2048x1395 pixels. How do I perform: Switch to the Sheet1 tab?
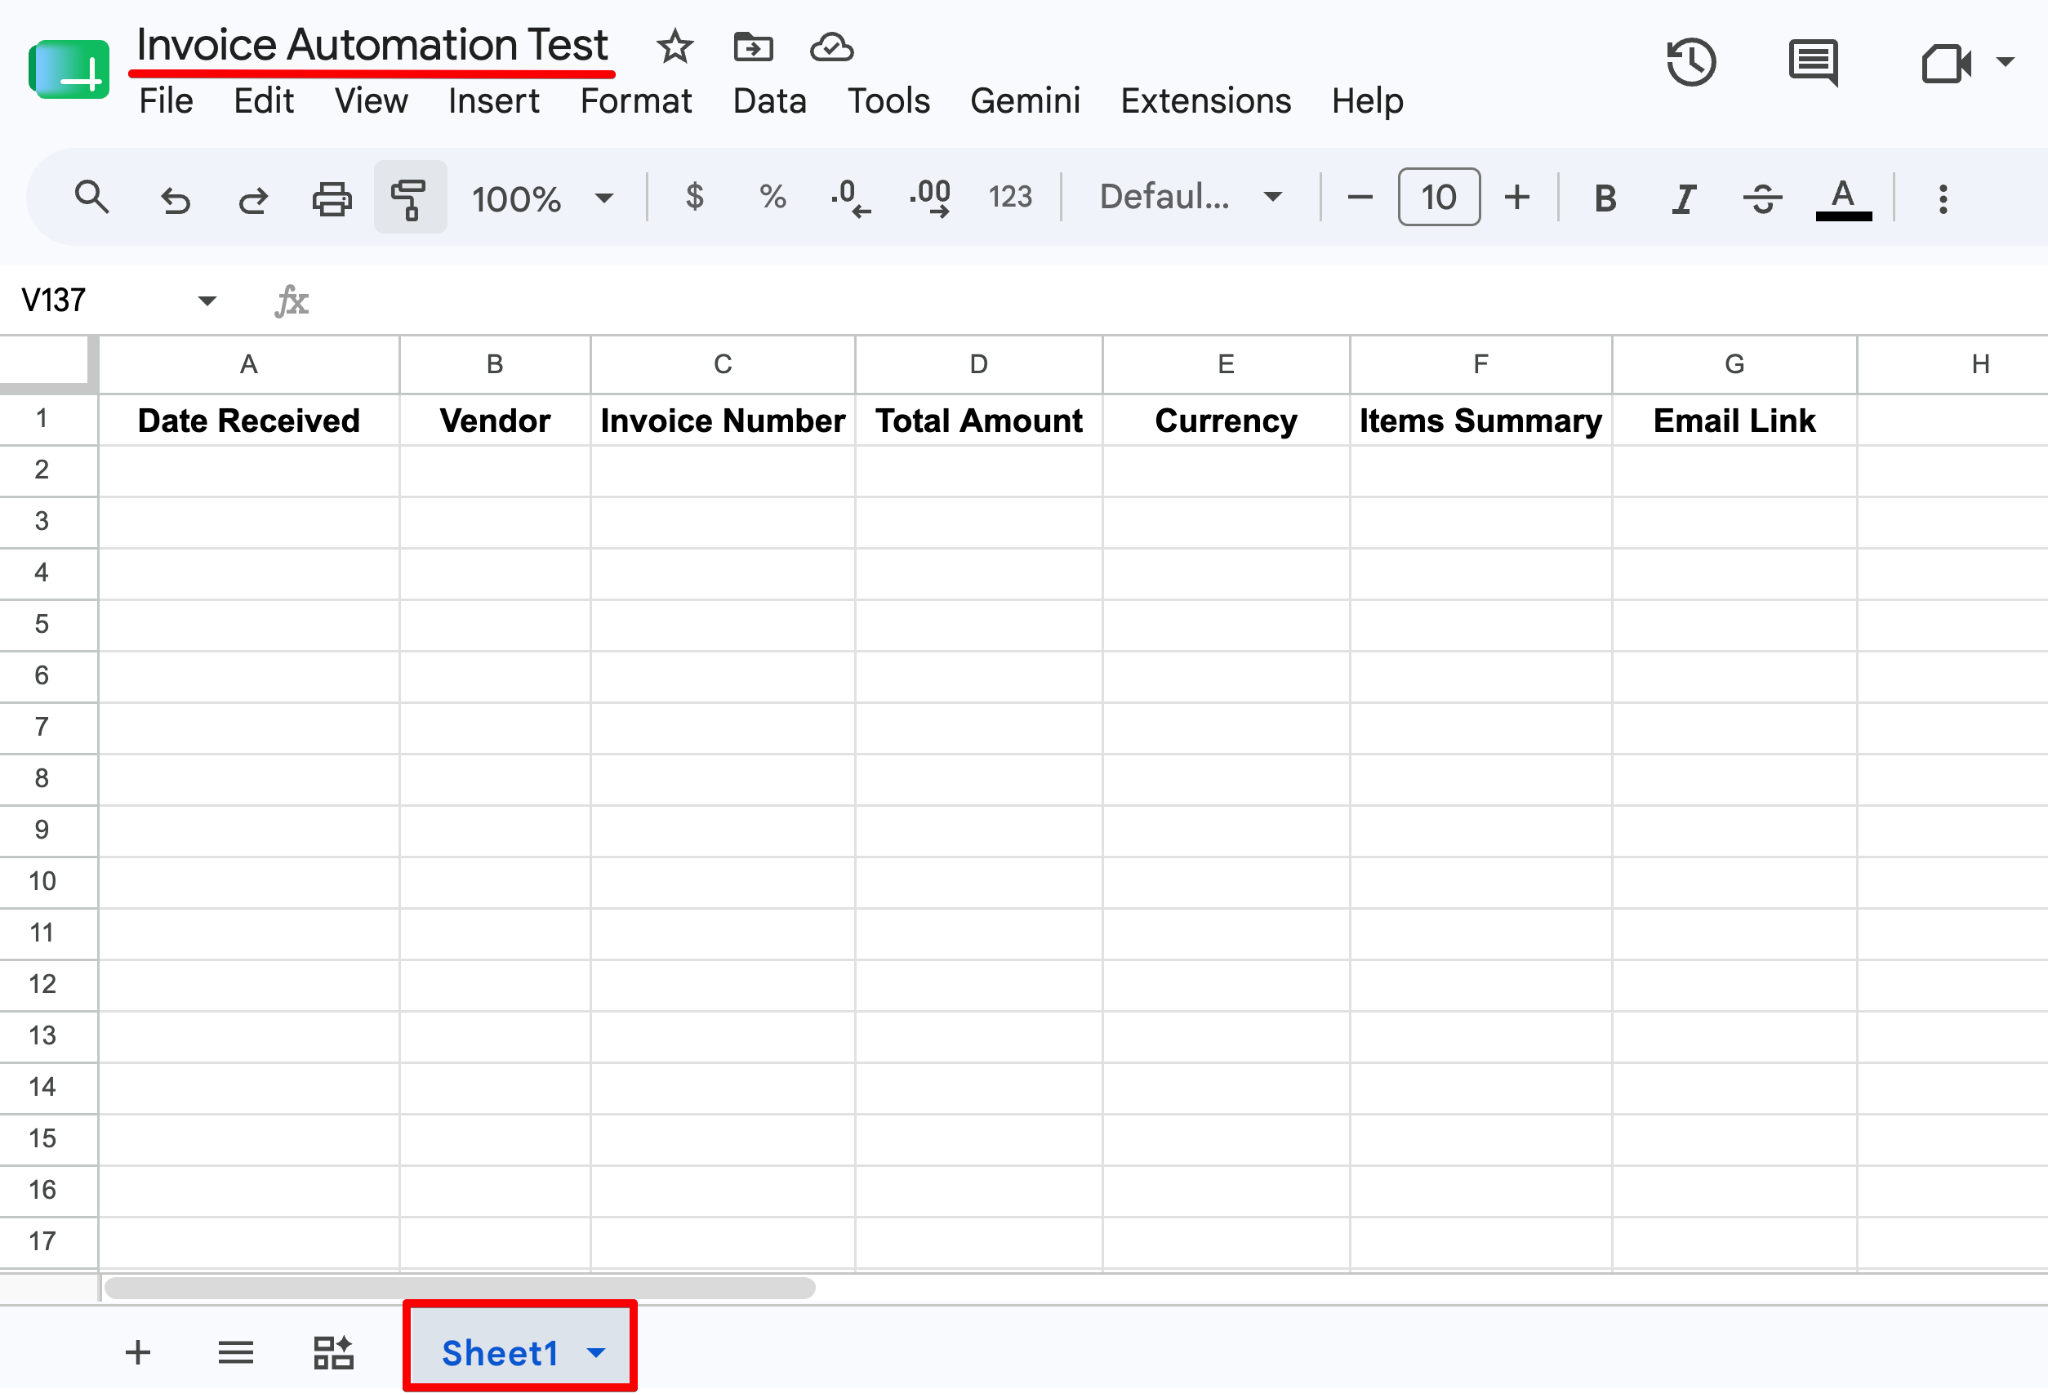click(500, 1353)
